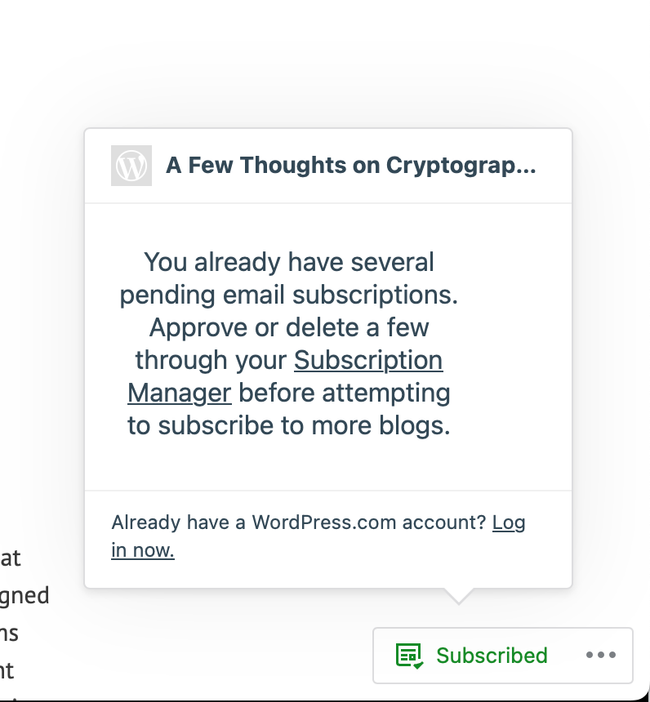The height and width of the screenshot is (702, 650).
Task: Click the WordPress logo in the popup header
Action: (x=131, y=166)
